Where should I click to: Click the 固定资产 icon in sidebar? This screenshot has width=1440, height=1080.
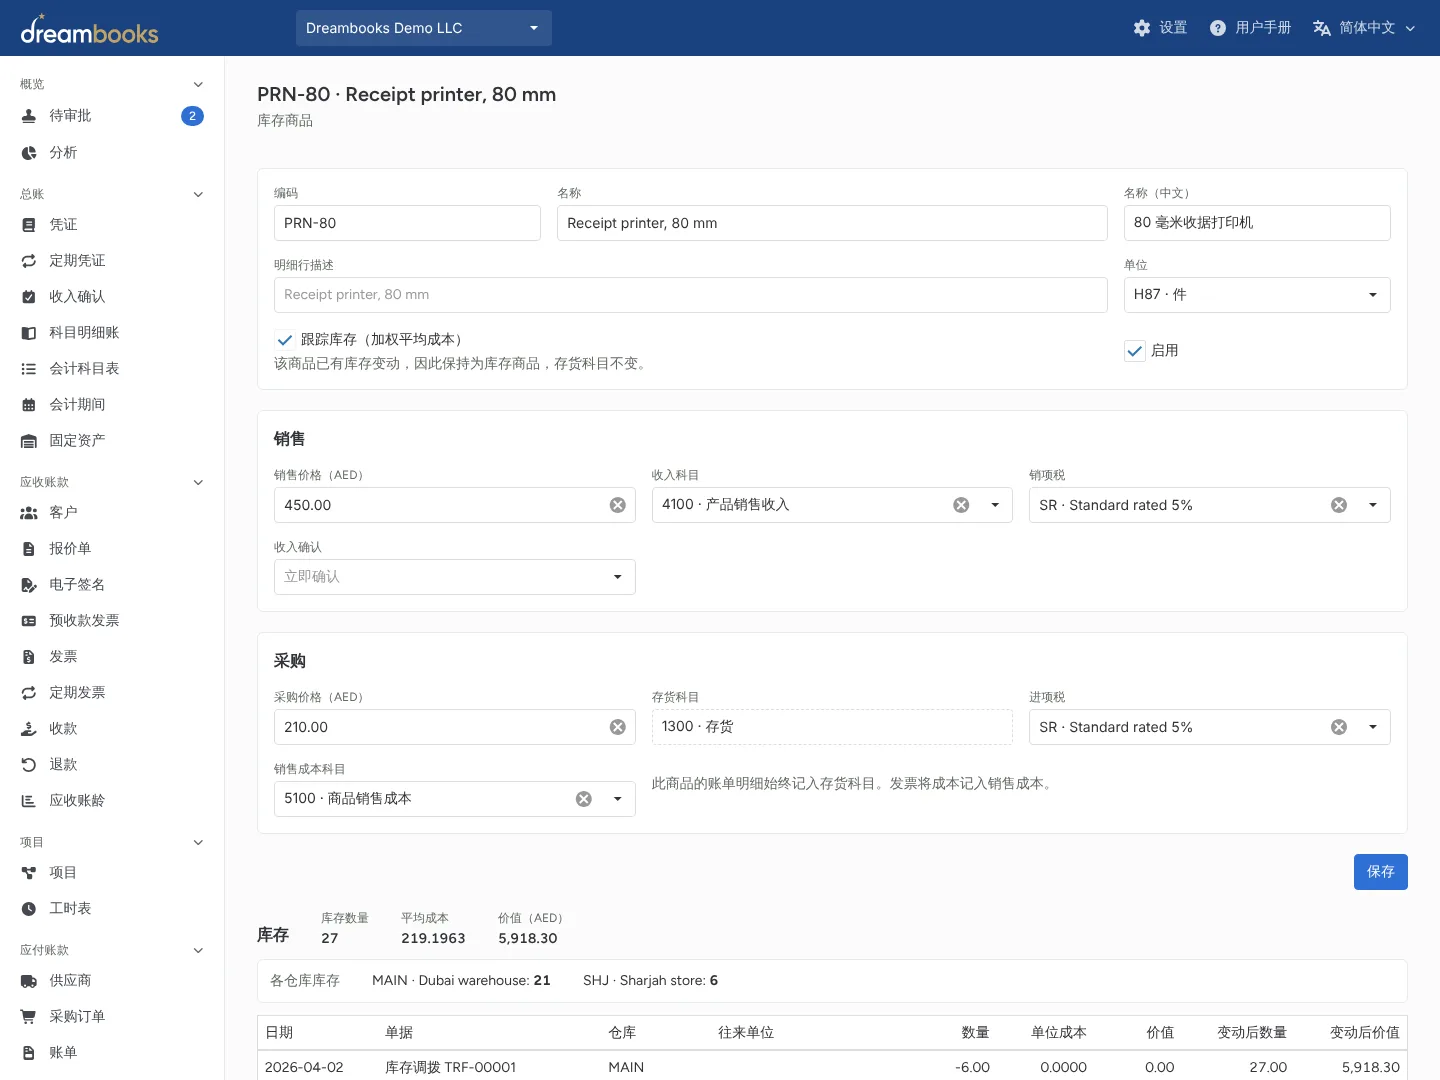tap(29, 441)
